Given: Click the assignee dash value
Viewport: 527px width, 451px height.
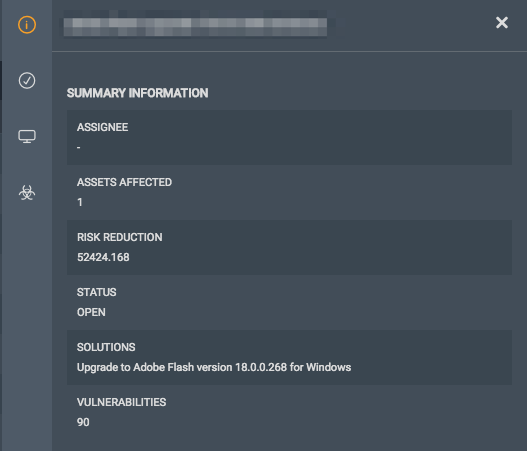Looking at the screenshot, I should click(x=79, y=147).
